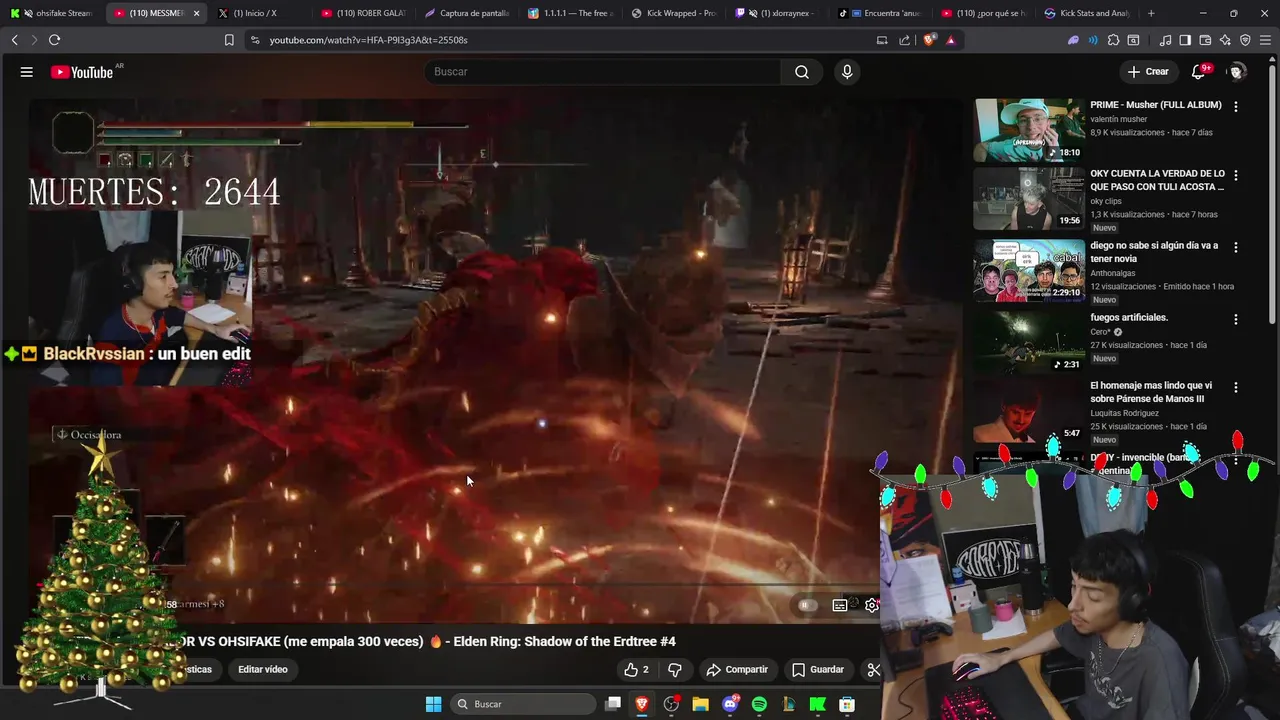
Task: Open Brave main hamburger menu
Action: pos(1266,40)
